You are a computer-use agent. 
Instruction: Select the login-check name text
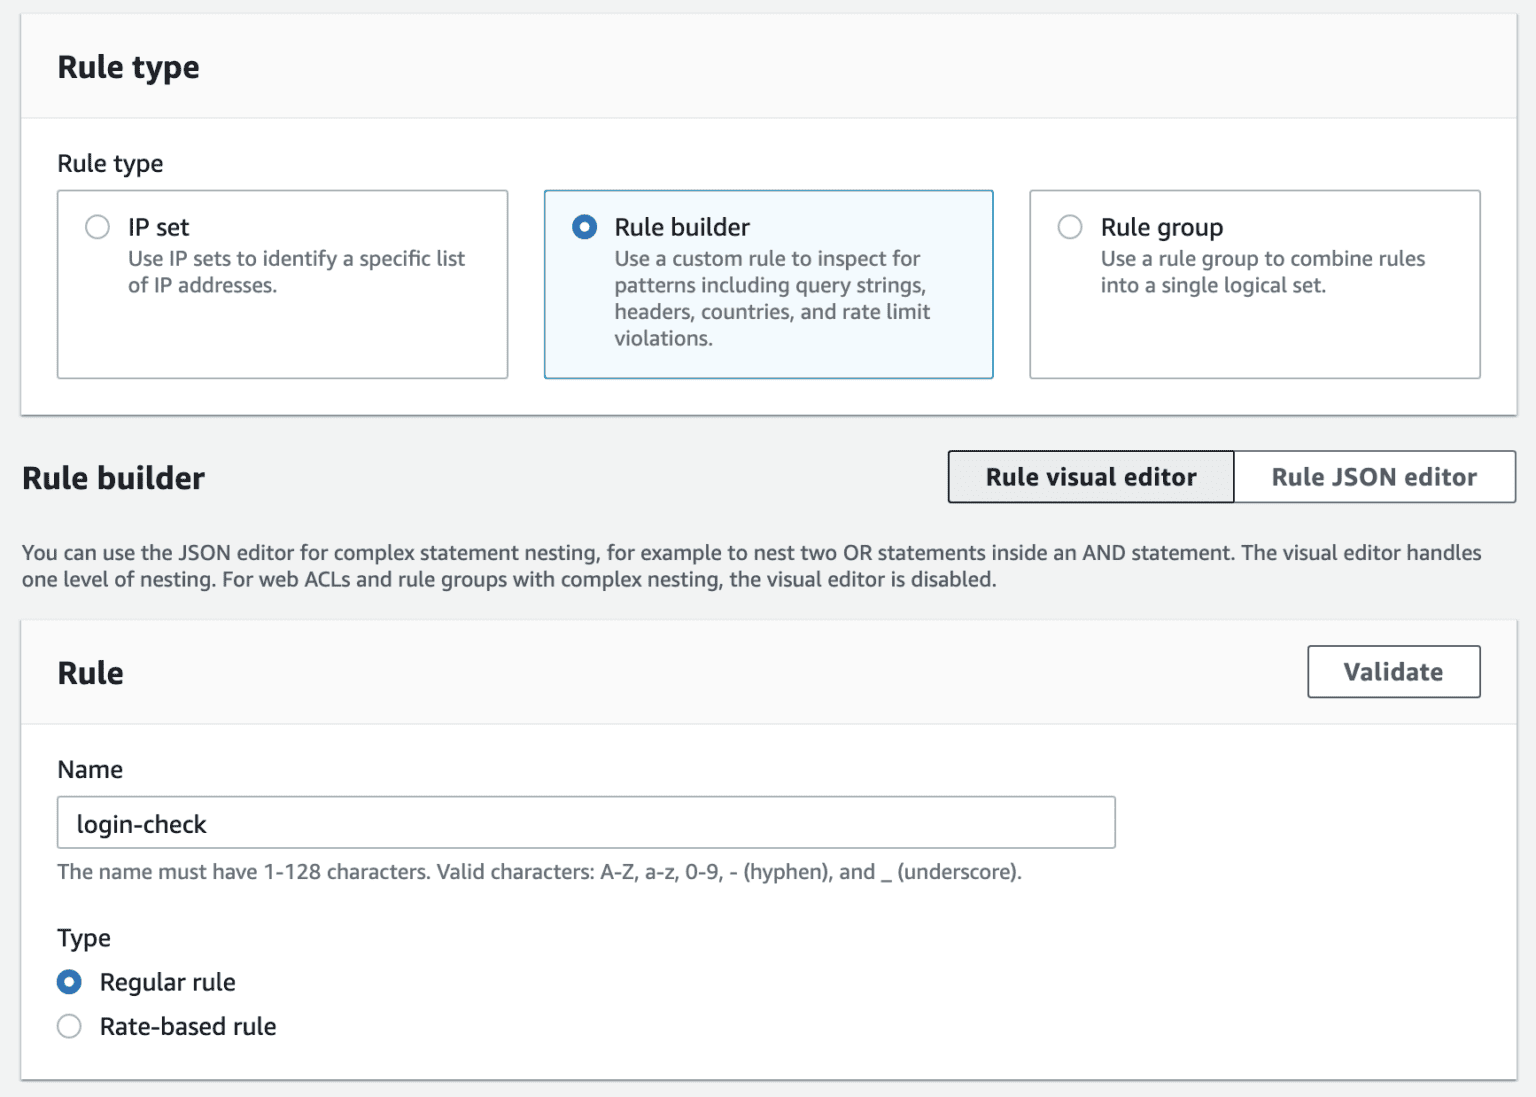tap(142, 823)
